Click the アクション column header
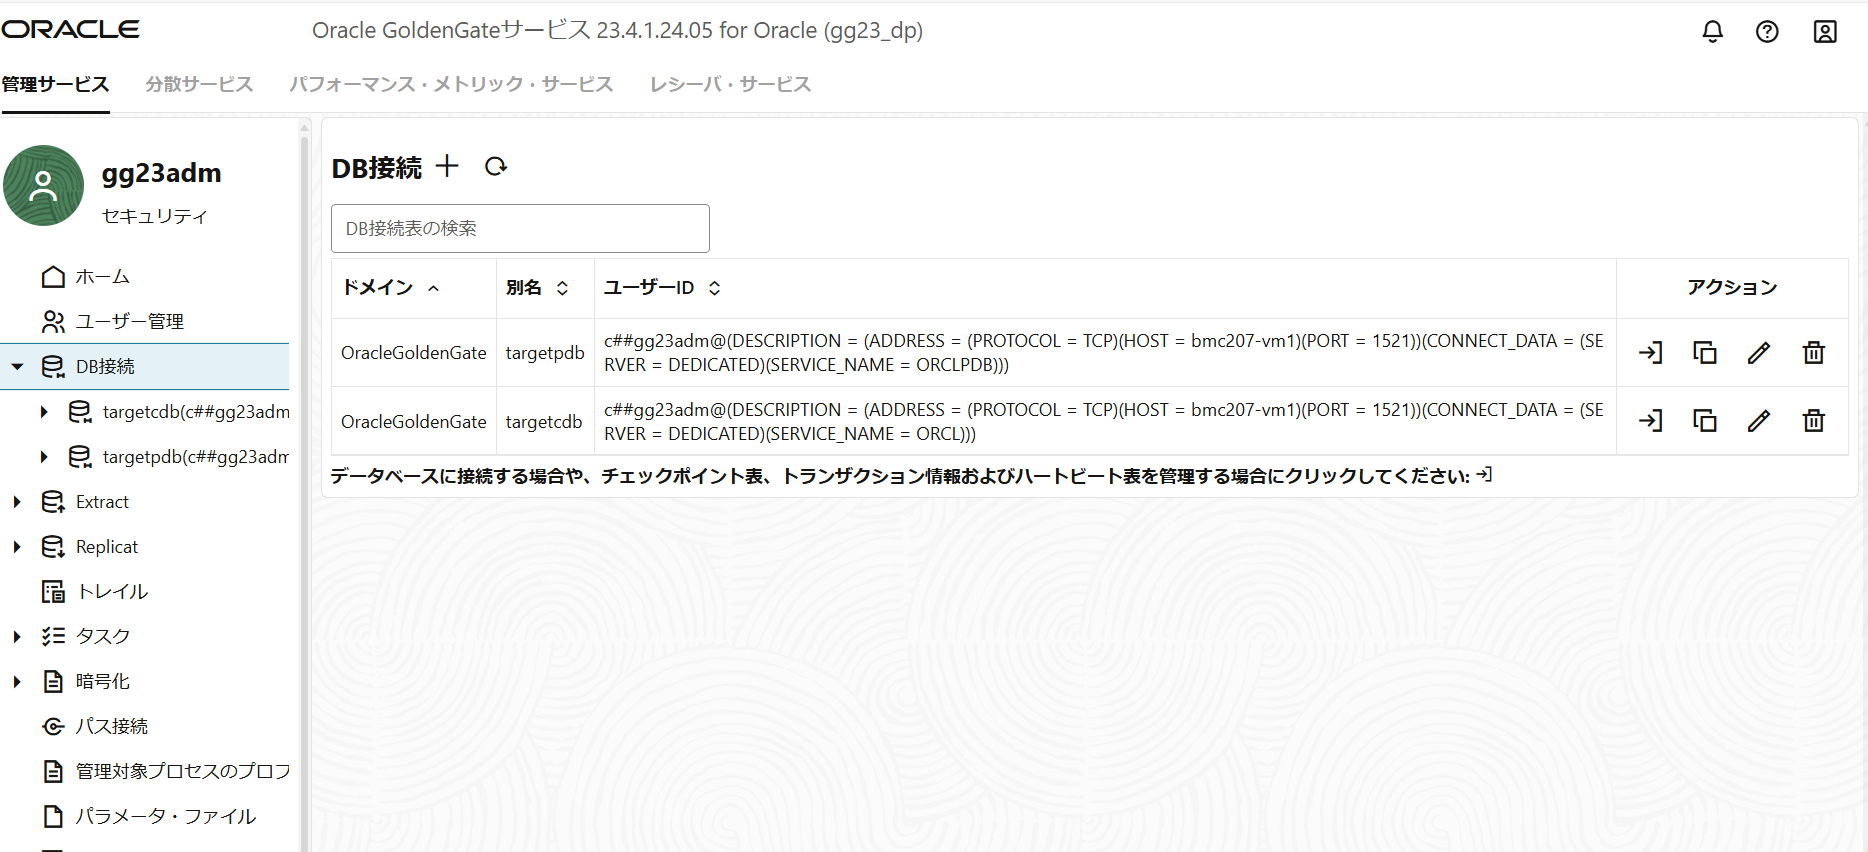The height and width of the screenshot is (852, 1868). 1732,288
